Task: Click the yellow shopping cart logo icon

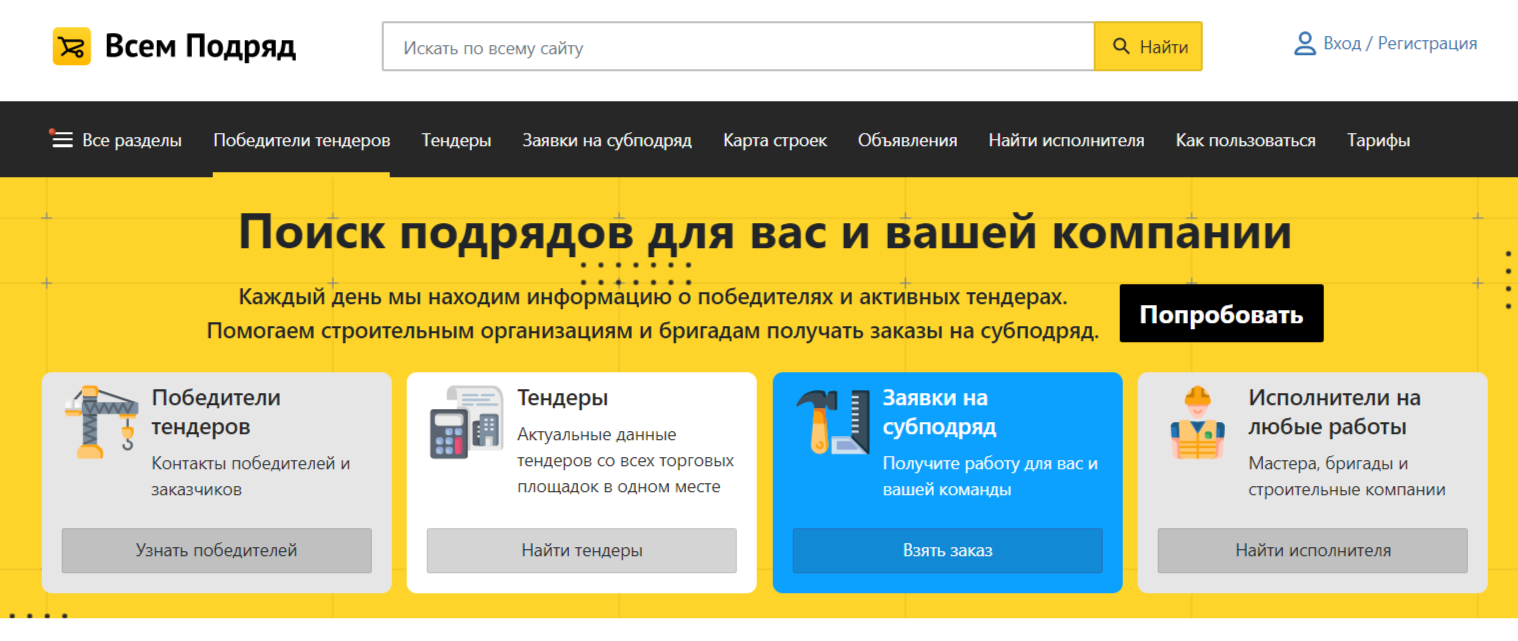Action: click(x=71, y=45)
